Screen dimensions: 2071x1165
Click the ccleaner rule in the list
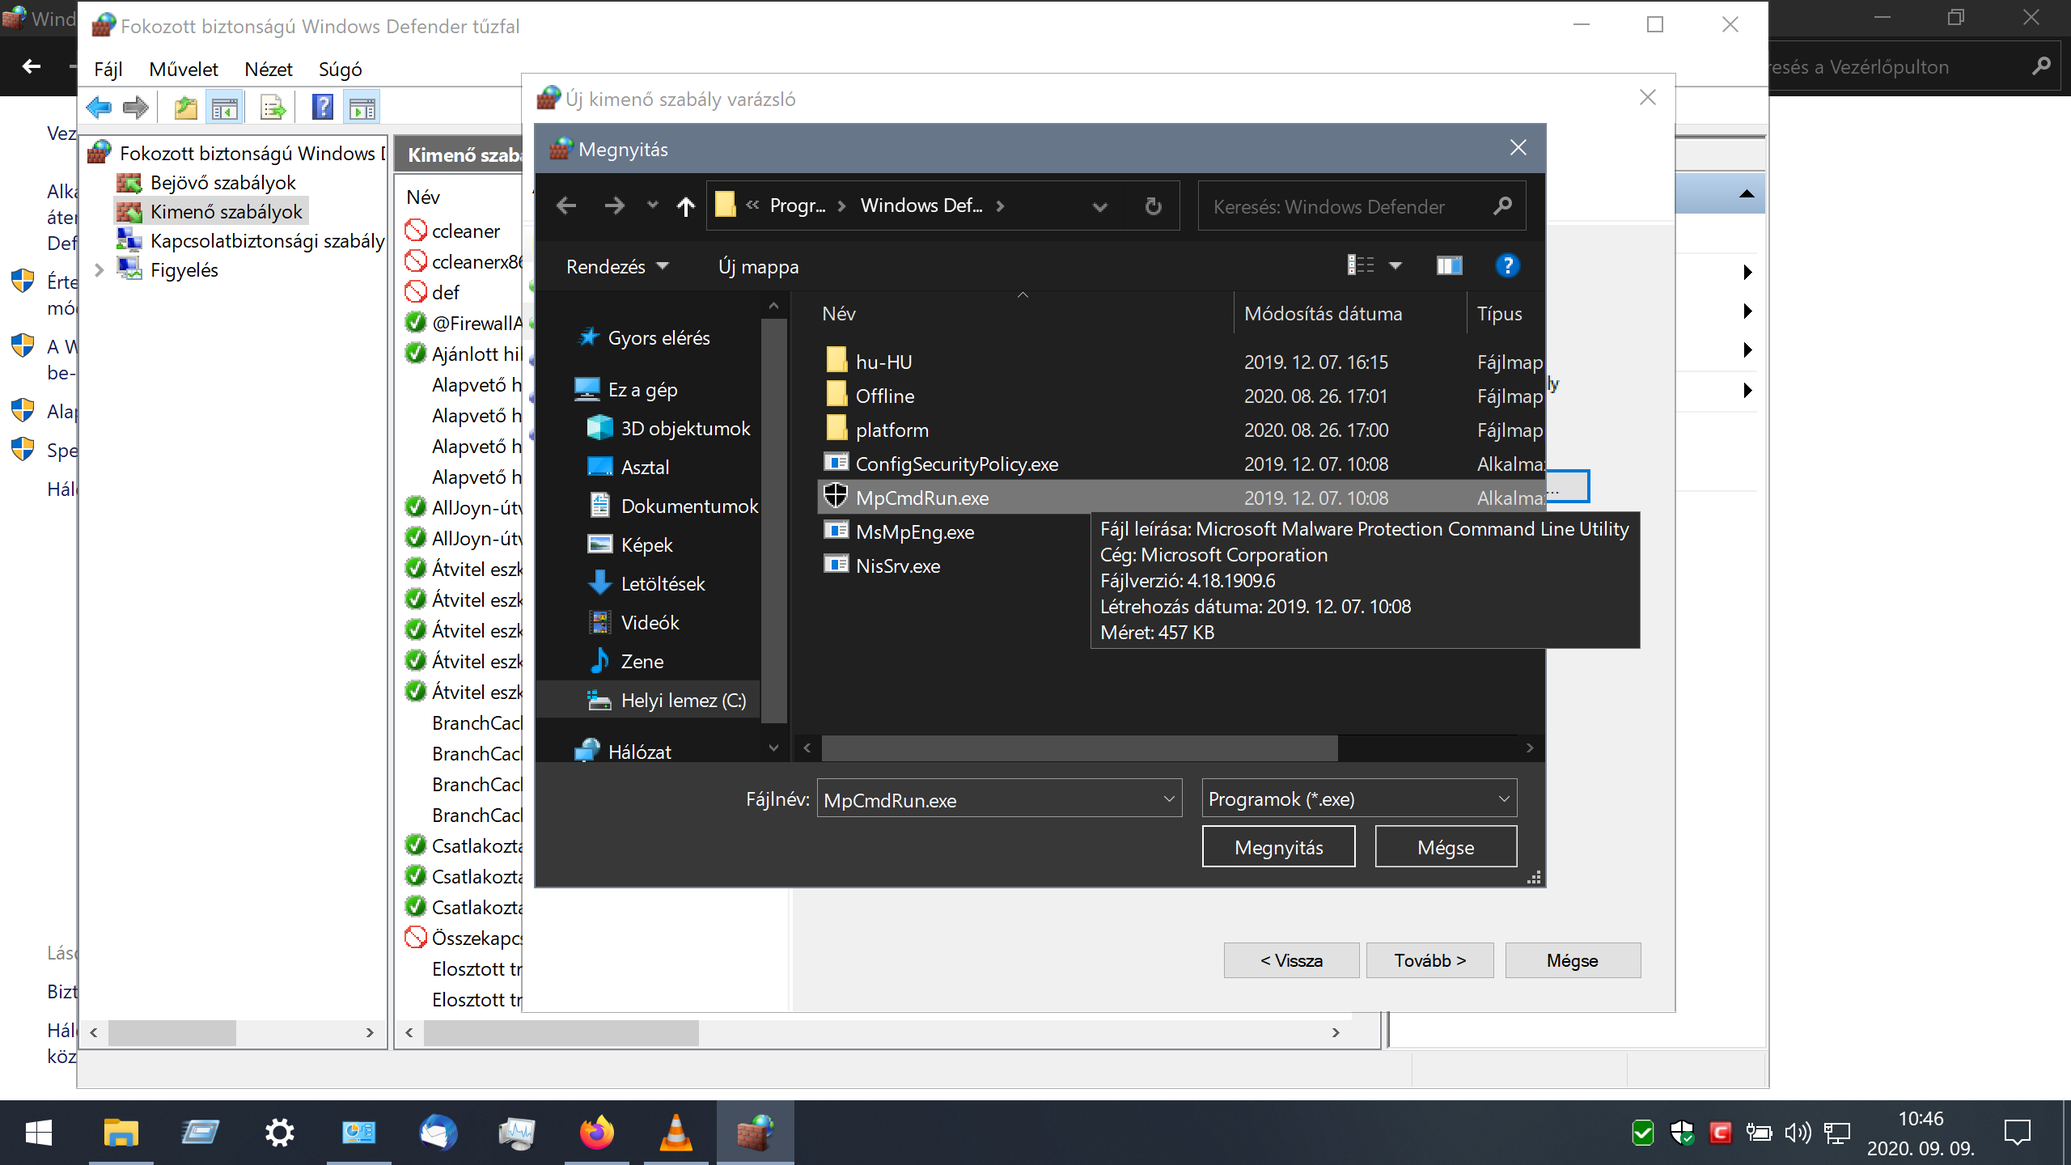[465, 231]
